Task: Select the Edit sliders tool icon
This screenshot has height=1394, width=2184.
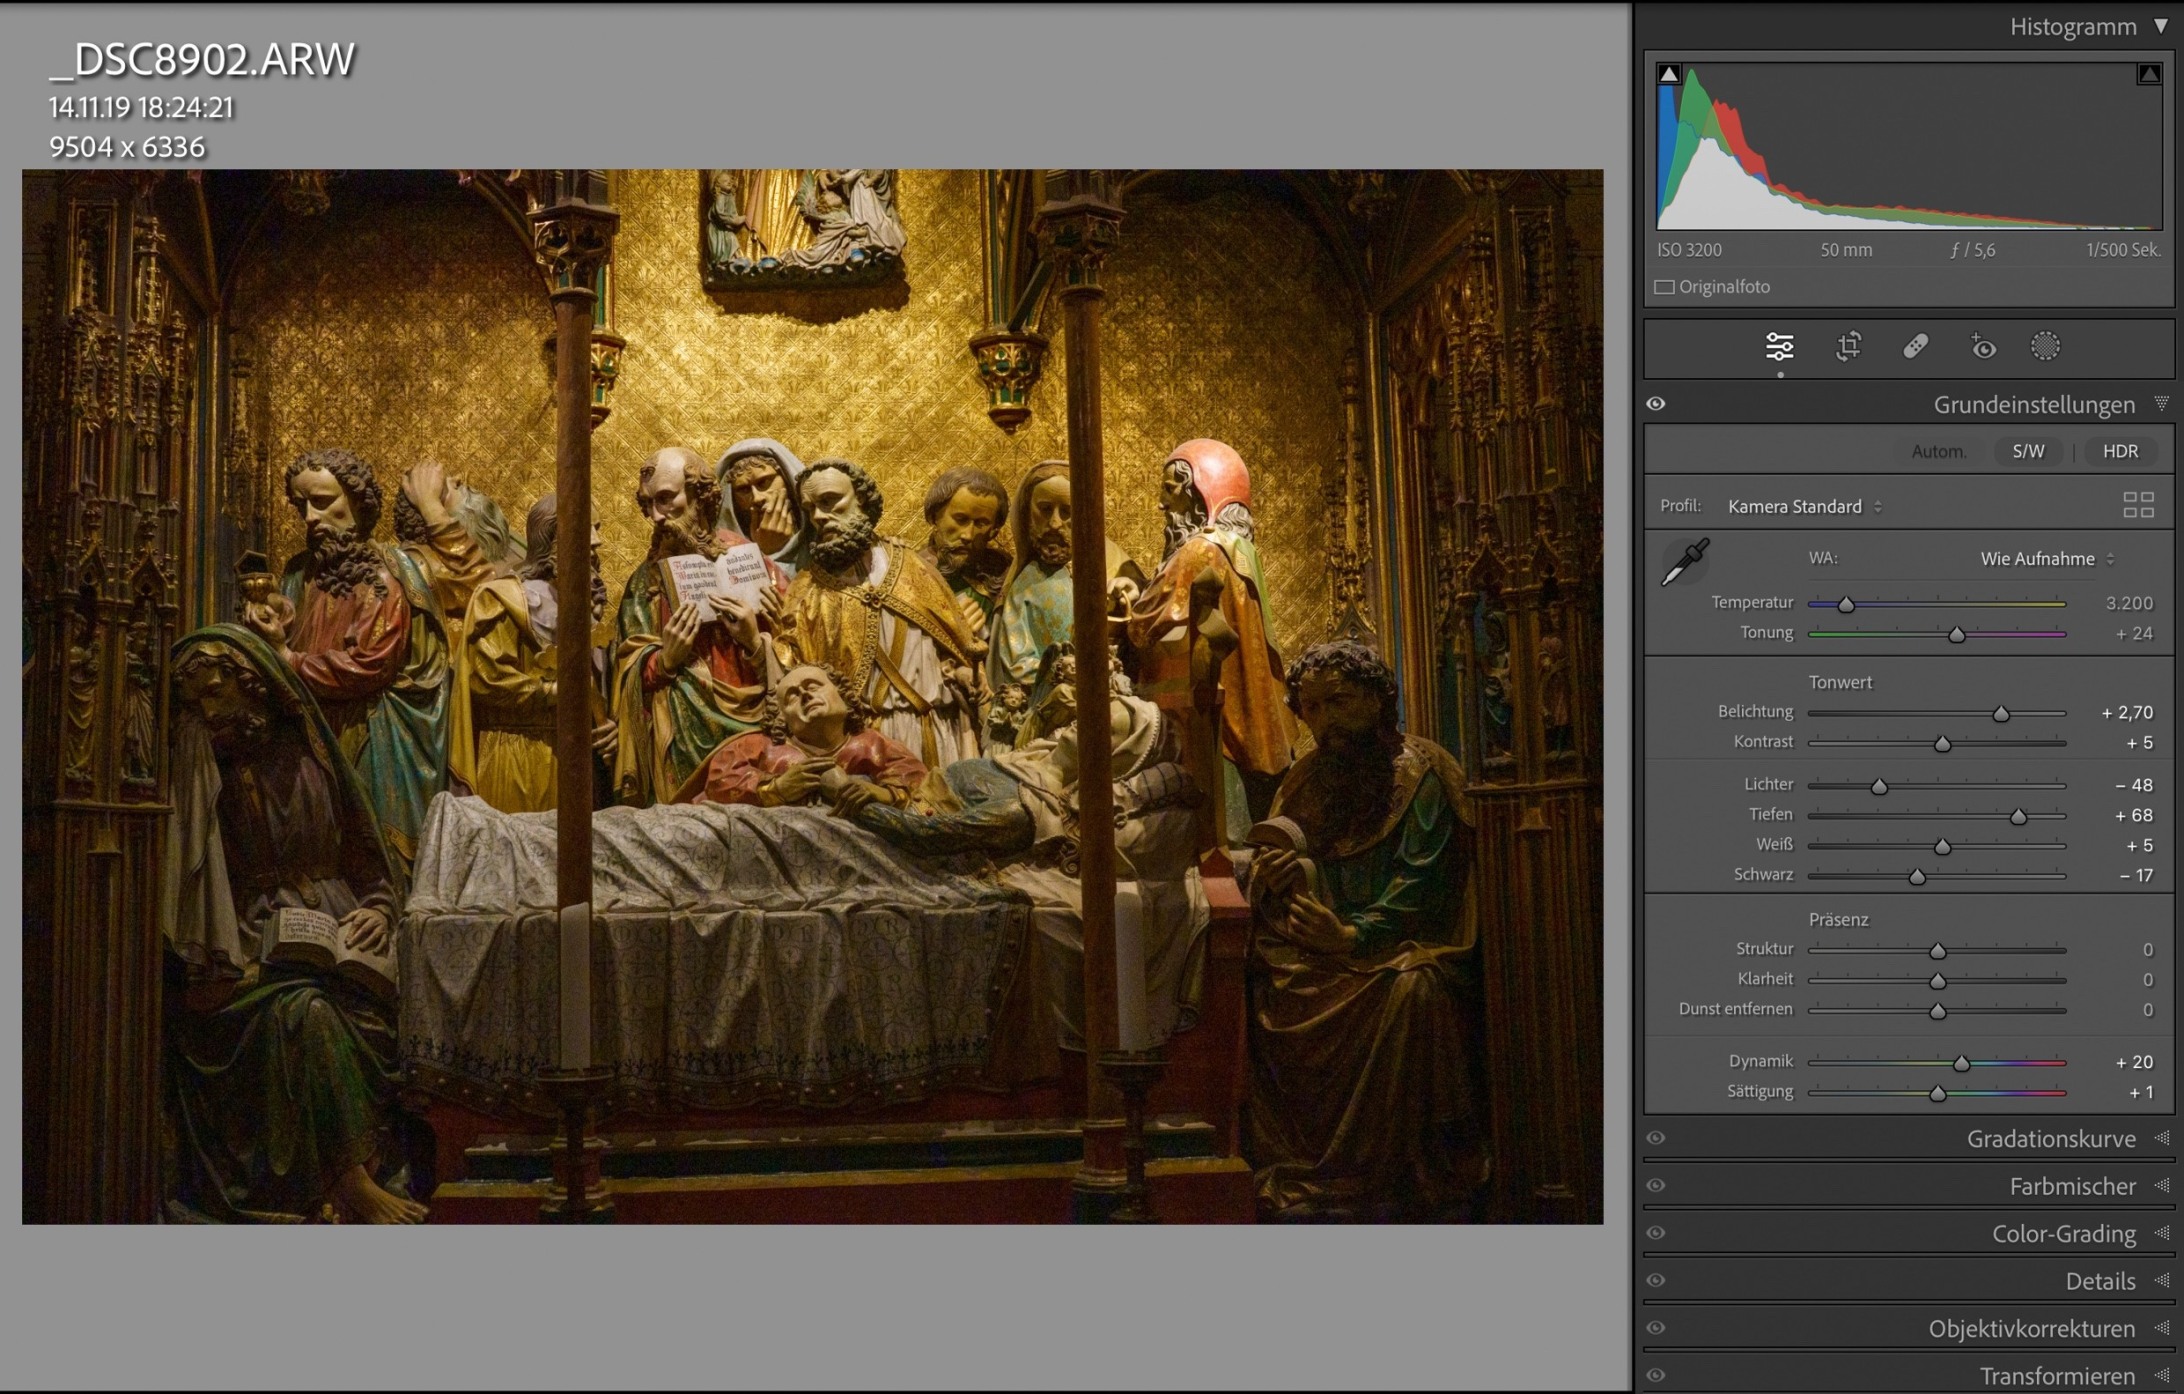Action: pos(1779,346)
